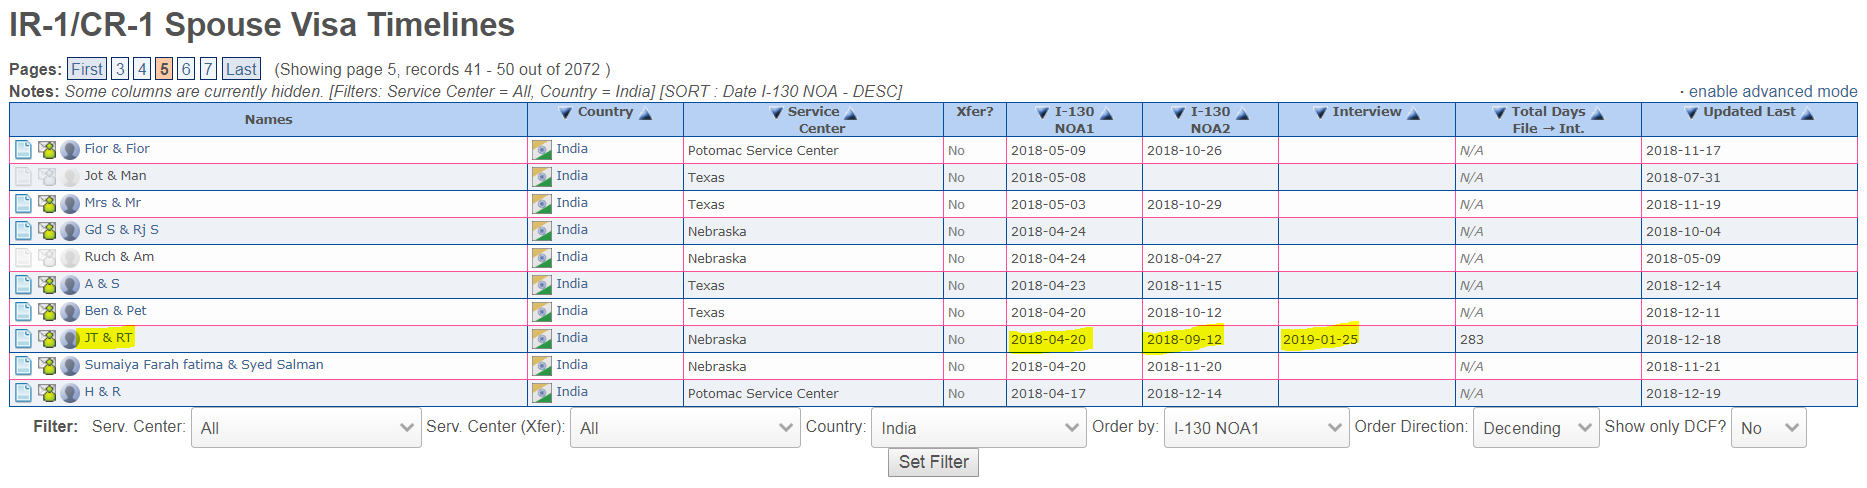This screenshot has width=1867, height=488.
Task: Open the Fior & Fior name link
Action: (117, 148)
